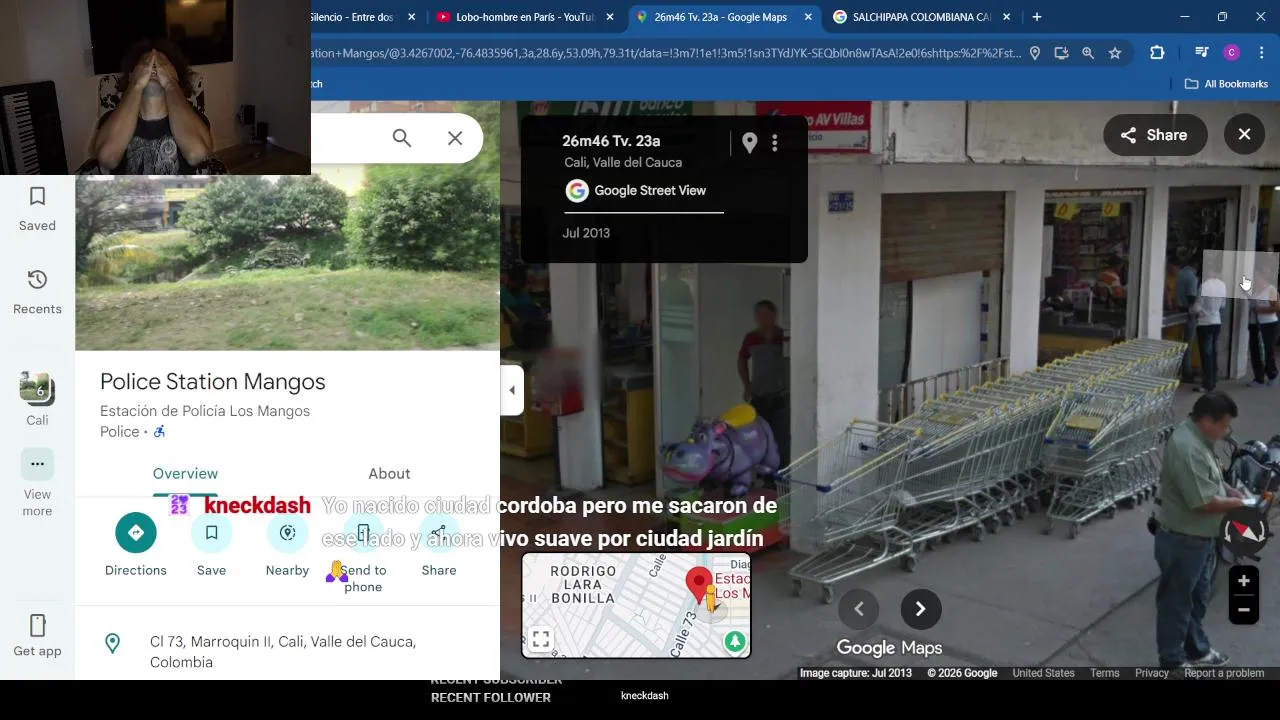Screen dimensions: 1280x720
Task: Open Chrome three-dot menu
Action: click(x=1260, y=53)
